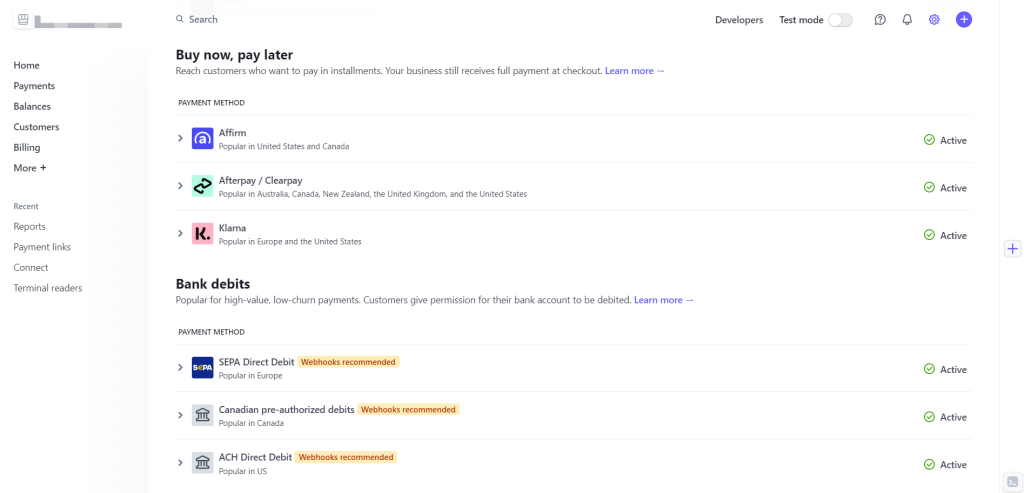Click the SEPA Direct Debit logo

click(202, 368)
